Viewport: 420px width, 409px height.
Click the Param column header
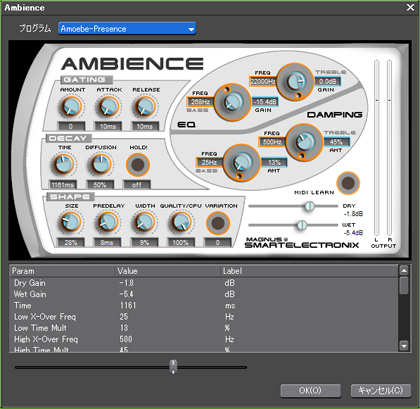tap(62, 271)
